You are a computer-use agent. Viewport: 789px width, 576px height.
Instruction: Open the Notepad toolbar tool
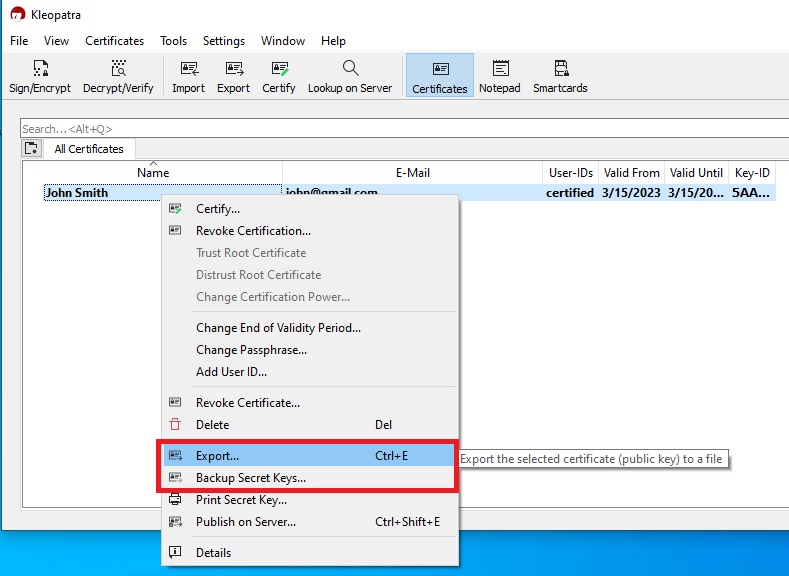(x=500, y=76)
